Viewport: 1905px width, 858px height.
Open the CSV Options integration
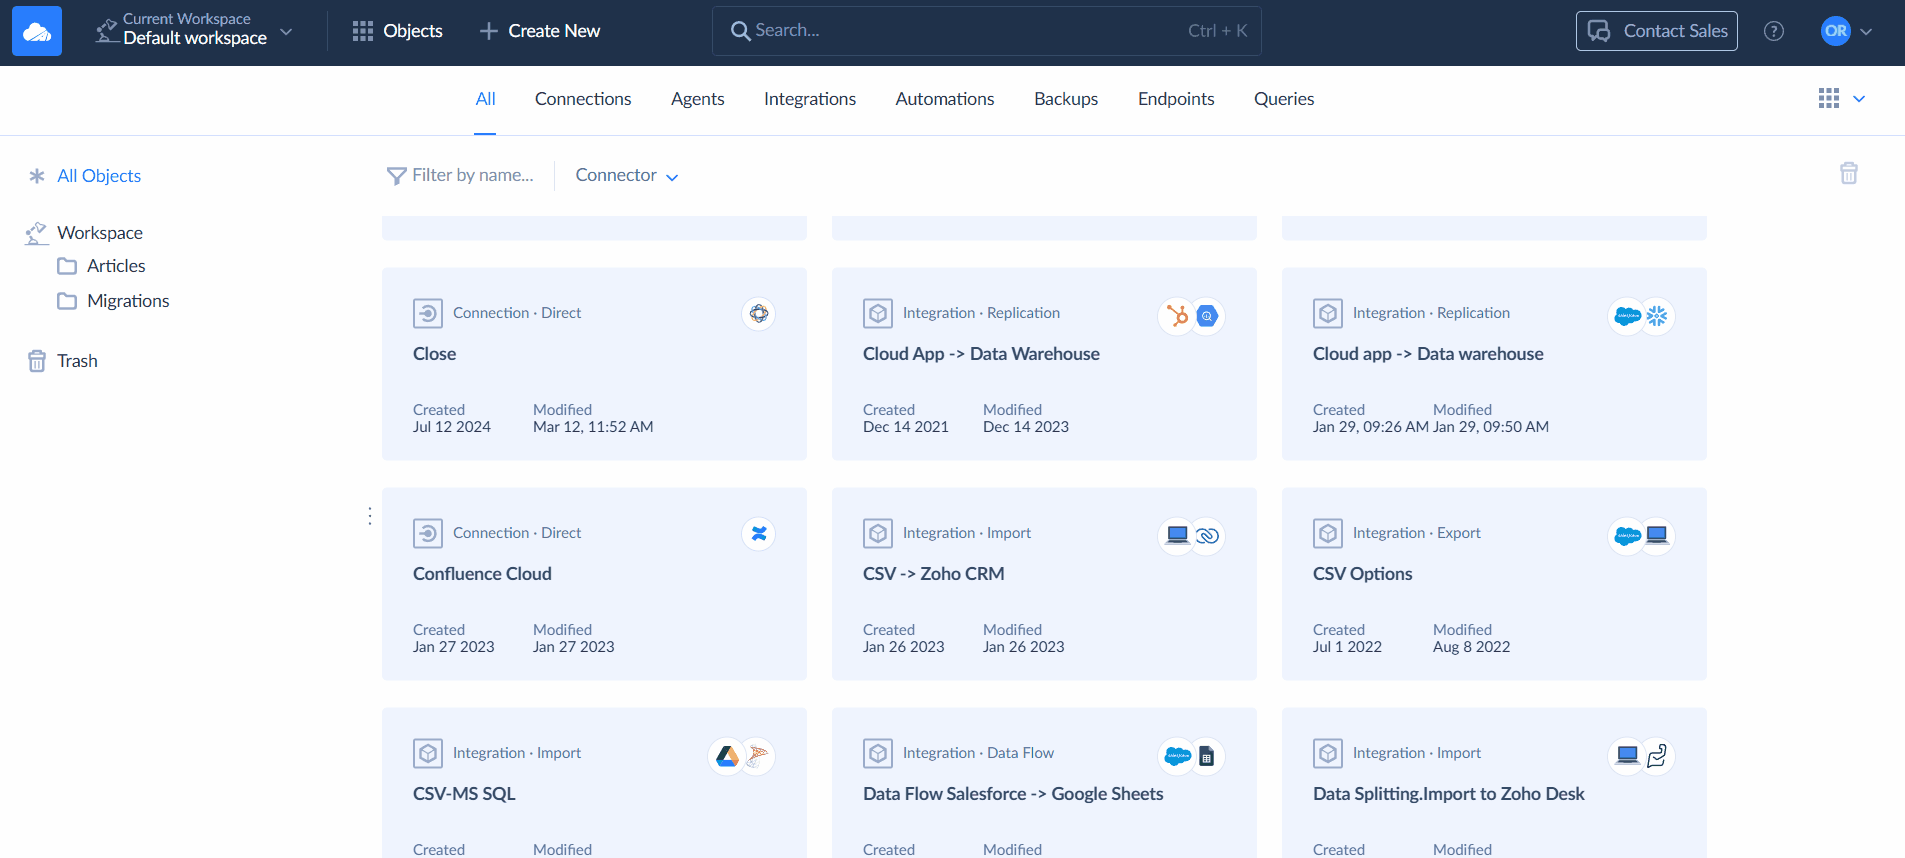(1363, 574)
